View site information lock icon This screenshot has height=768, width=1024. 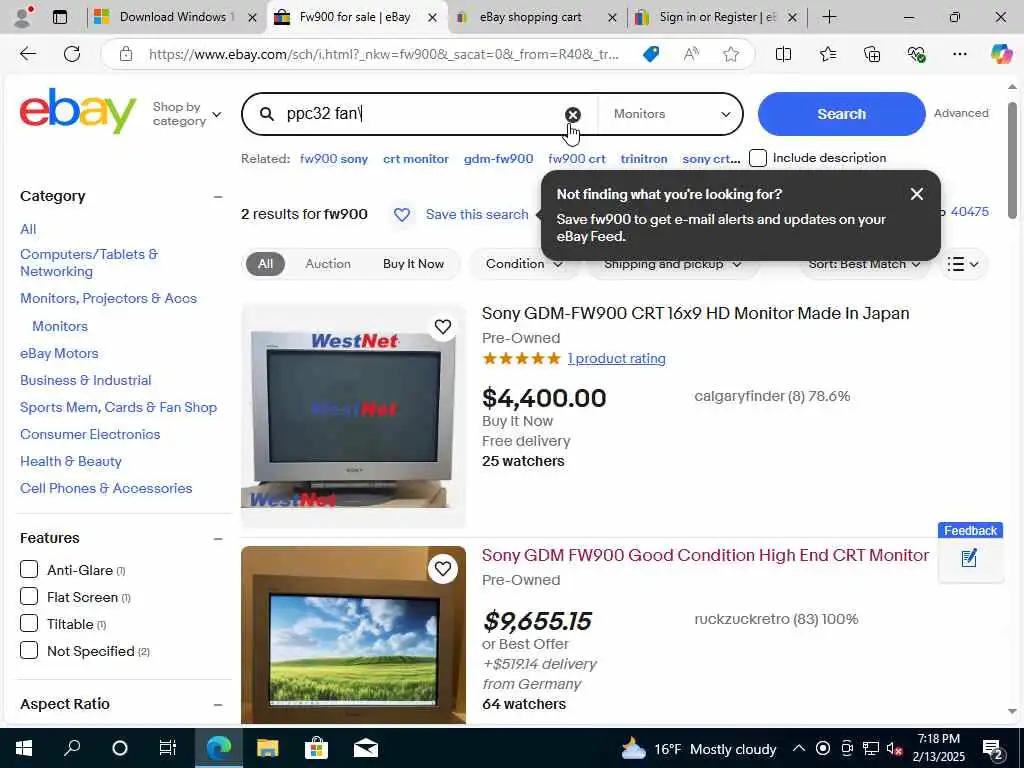coord(126,54)
